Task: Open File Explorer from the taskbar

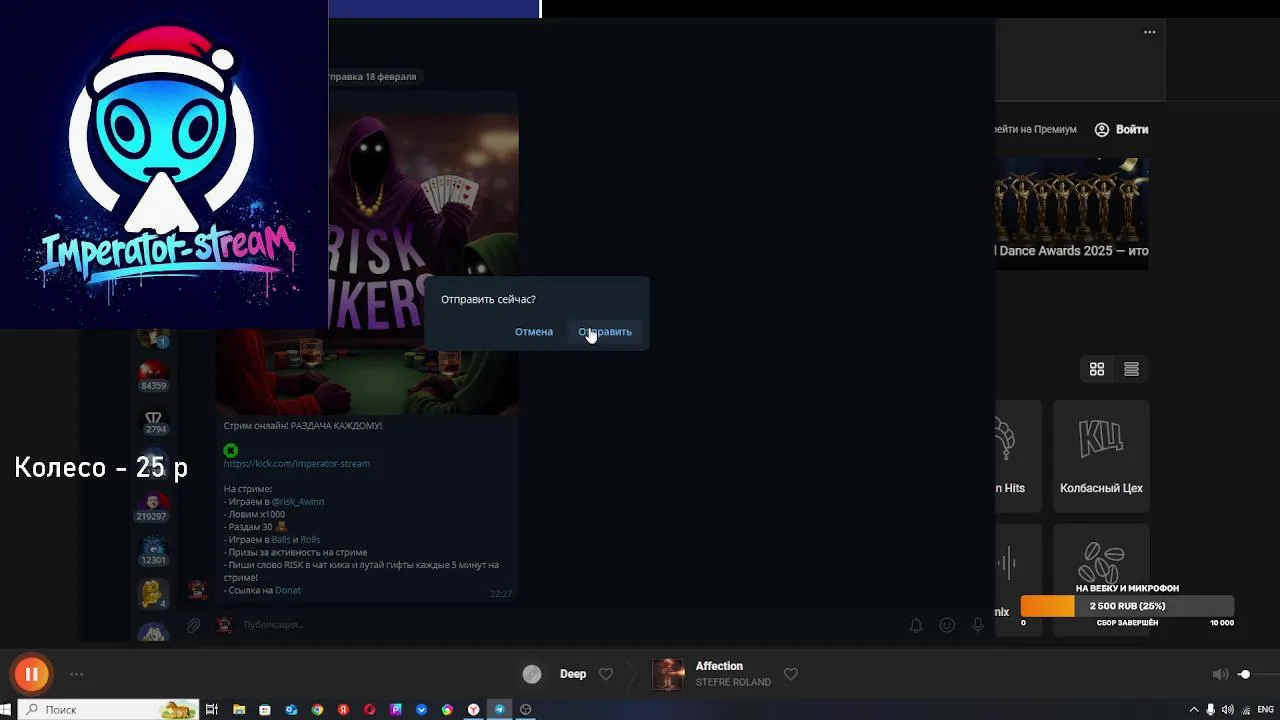Action: click(239, 709)
